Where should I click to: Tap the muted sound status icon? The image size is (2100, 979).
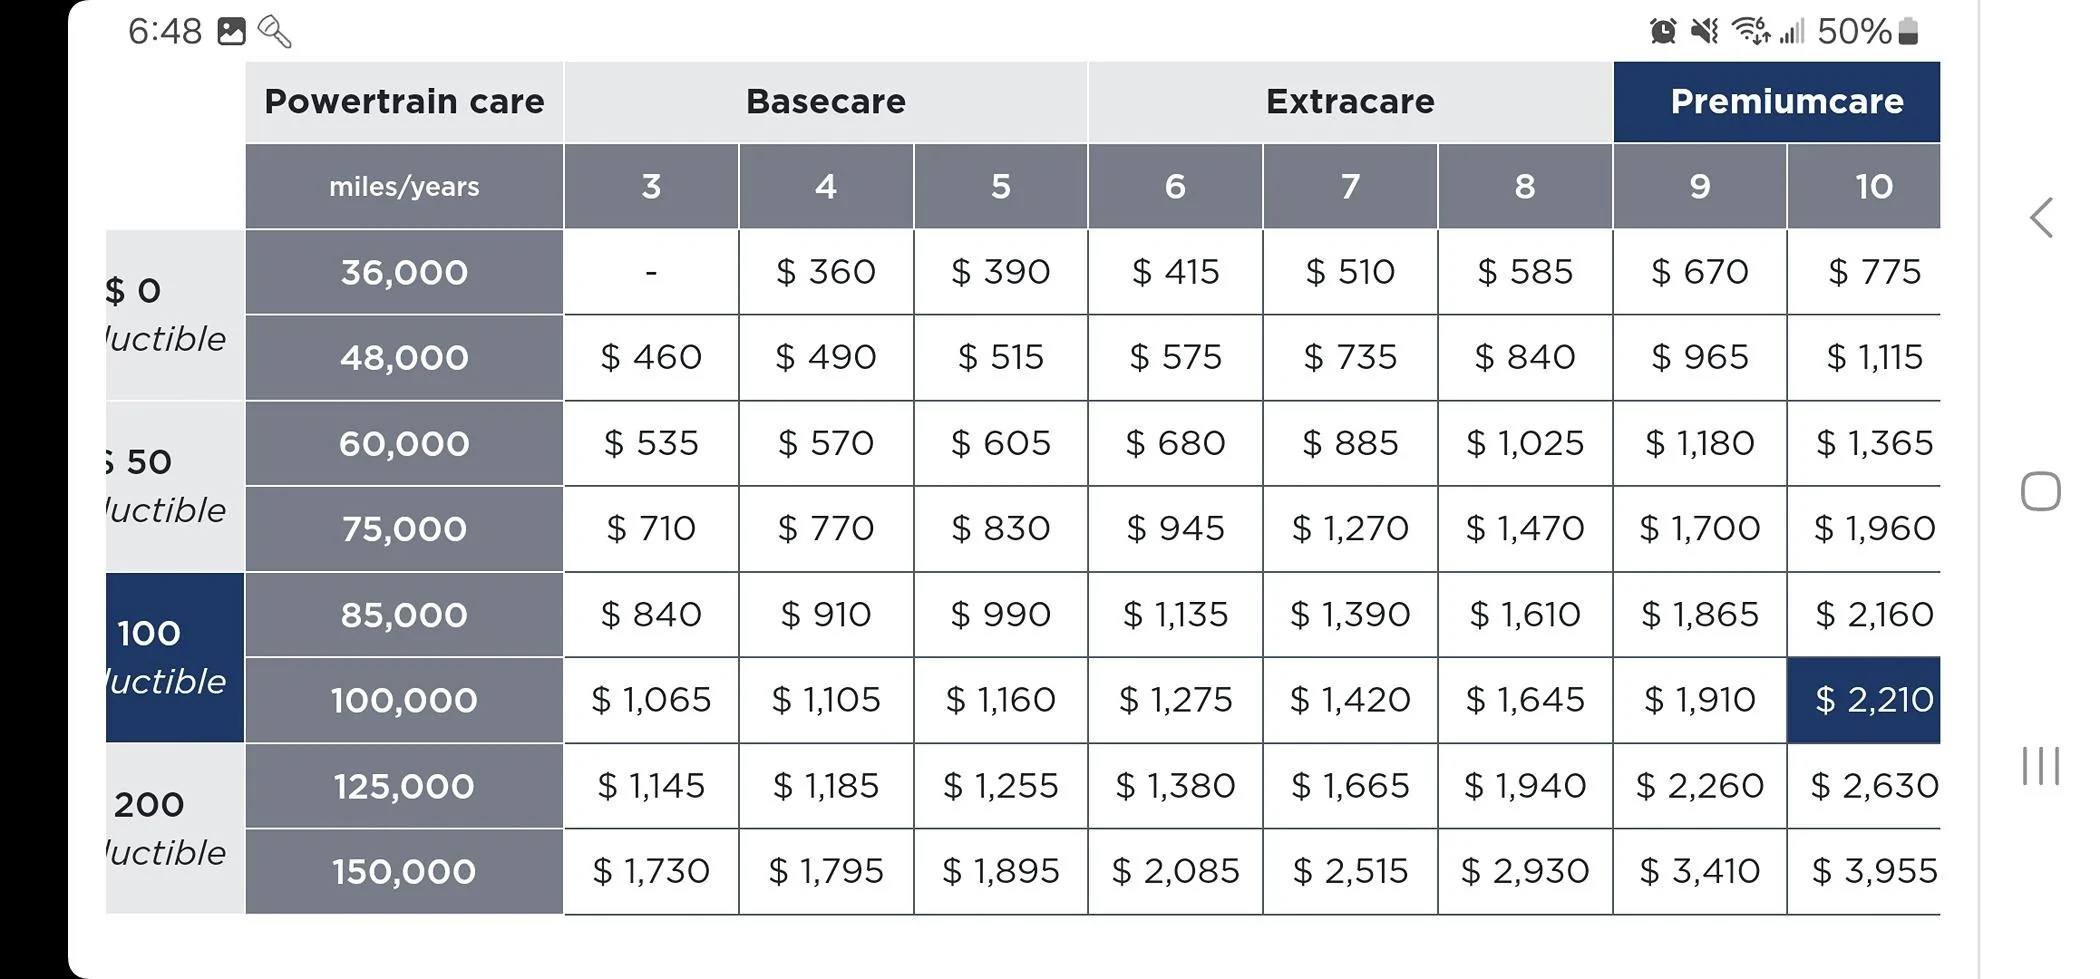pyautogui.click(x=1704, y=32)
